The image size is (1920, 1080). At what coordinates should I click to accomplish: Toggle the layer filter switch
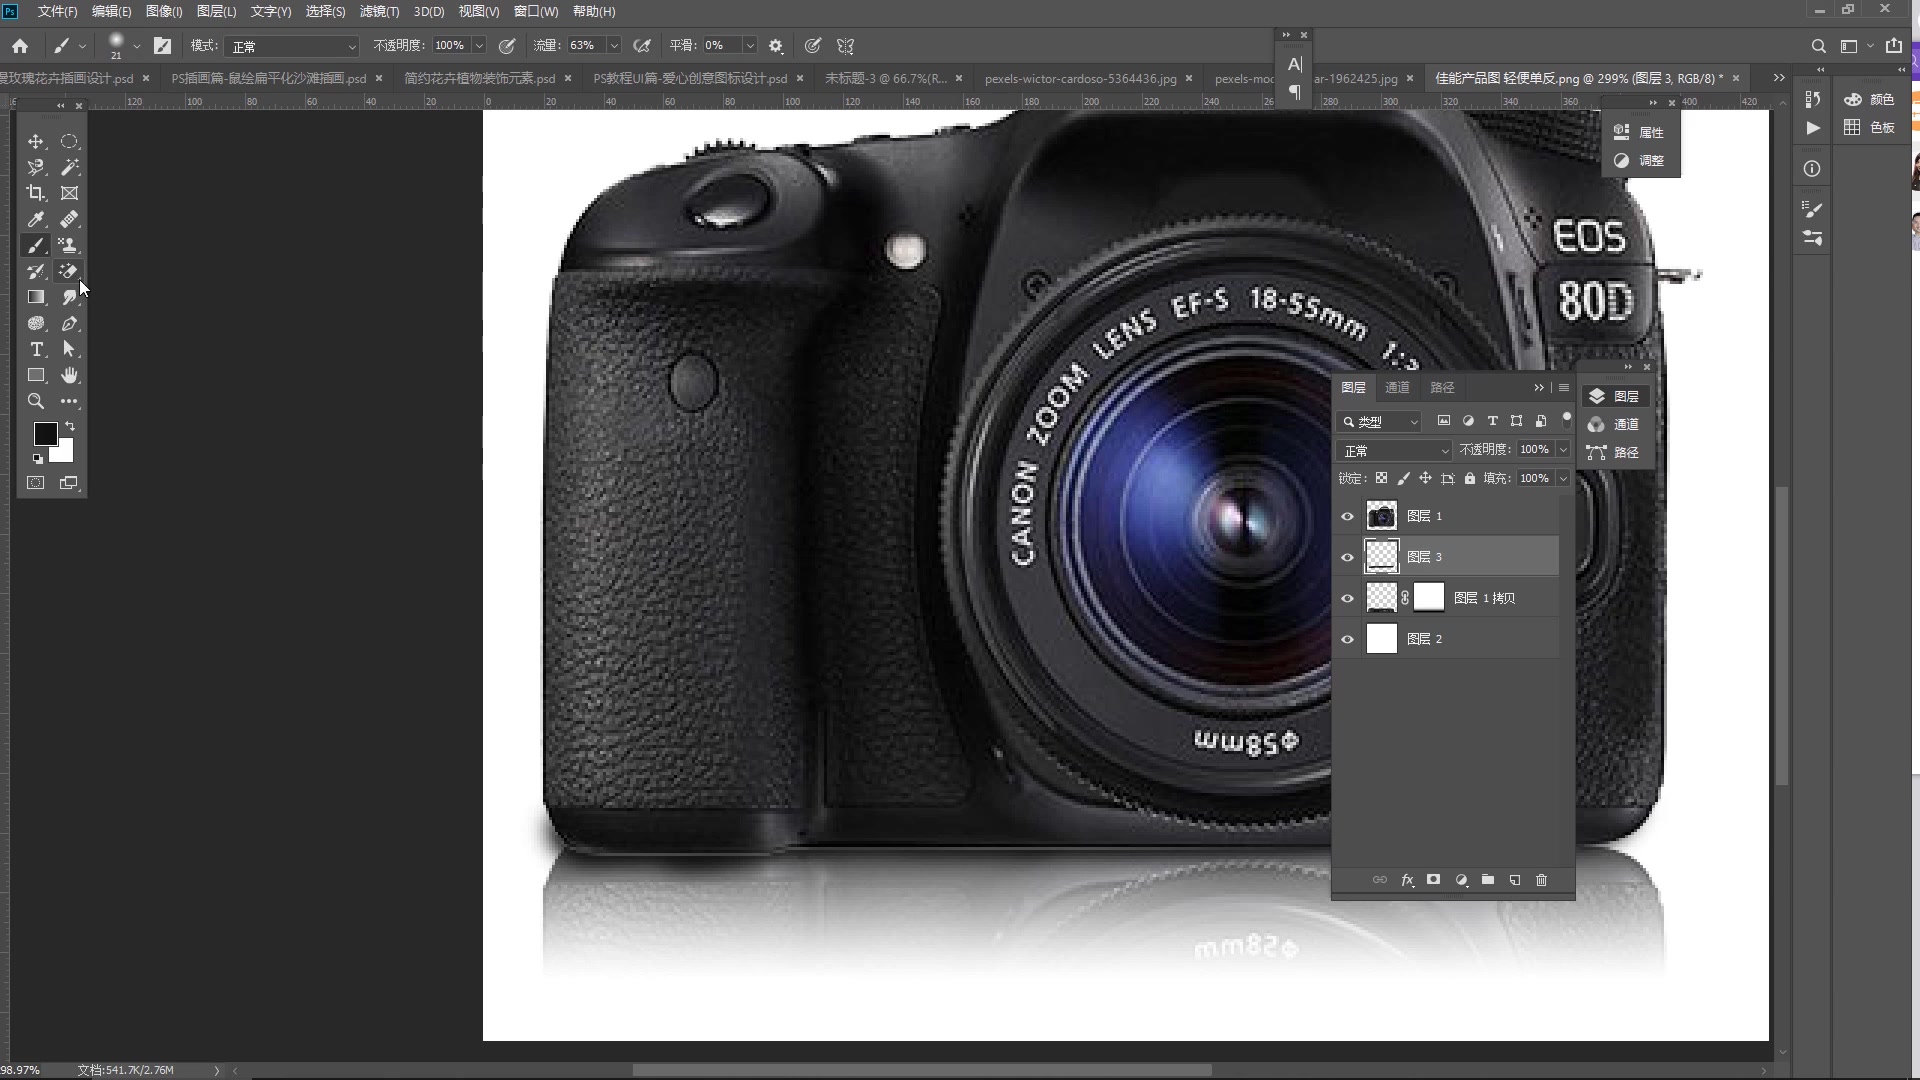[x=1566, y=418]
